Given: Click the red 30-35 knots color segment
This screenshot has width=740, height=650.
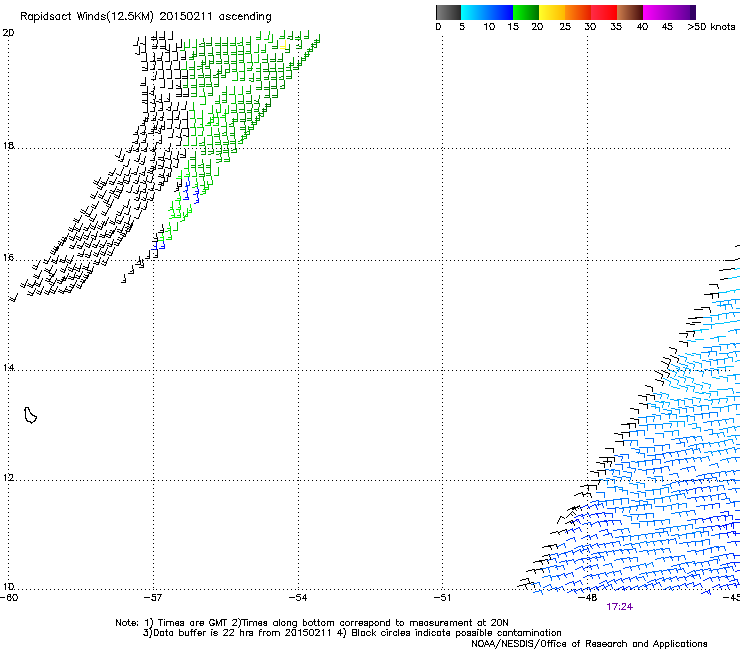Looking at the screenshot, I should pos(604,12).
